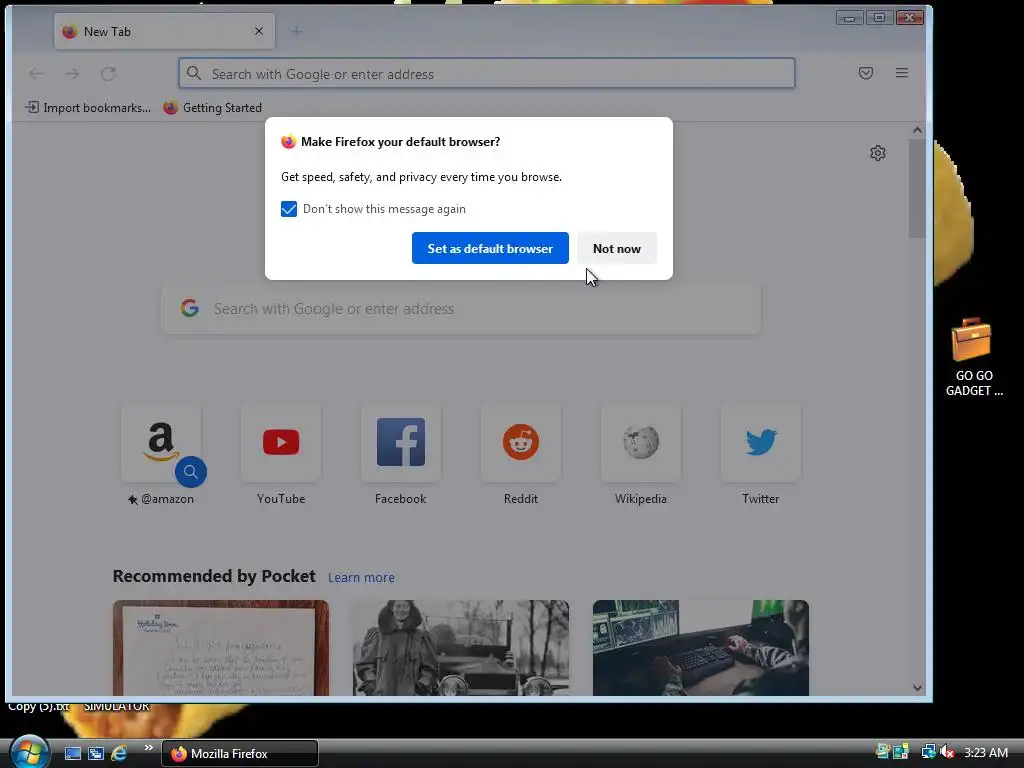
Task: Close the New Tab tab
Action: 259,31
